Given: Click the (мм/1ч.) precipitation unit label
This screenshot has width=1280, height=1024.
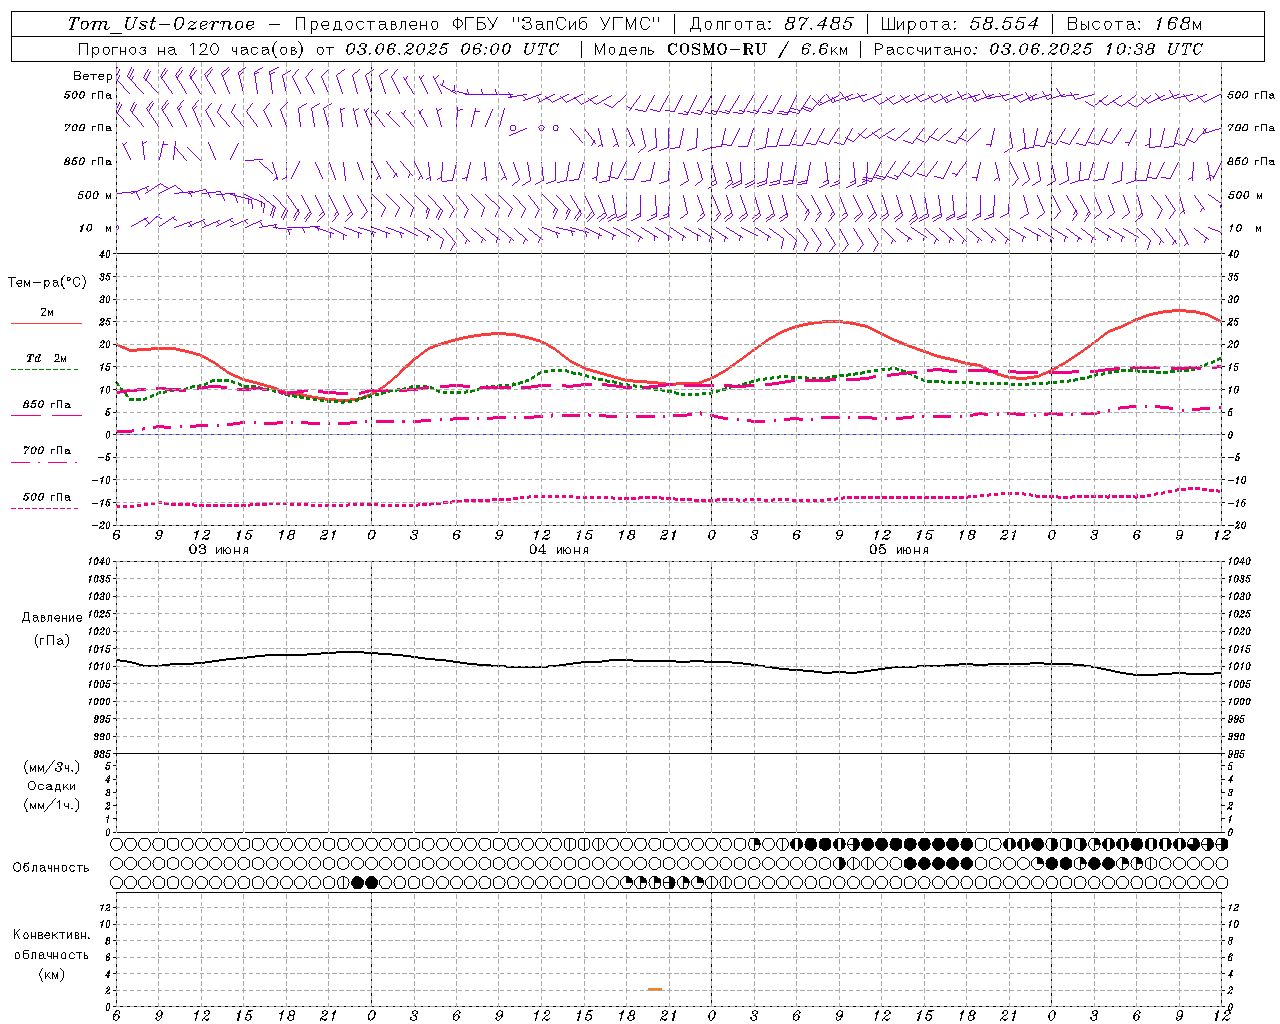Looking at the screenshot, I should point(52,805).
